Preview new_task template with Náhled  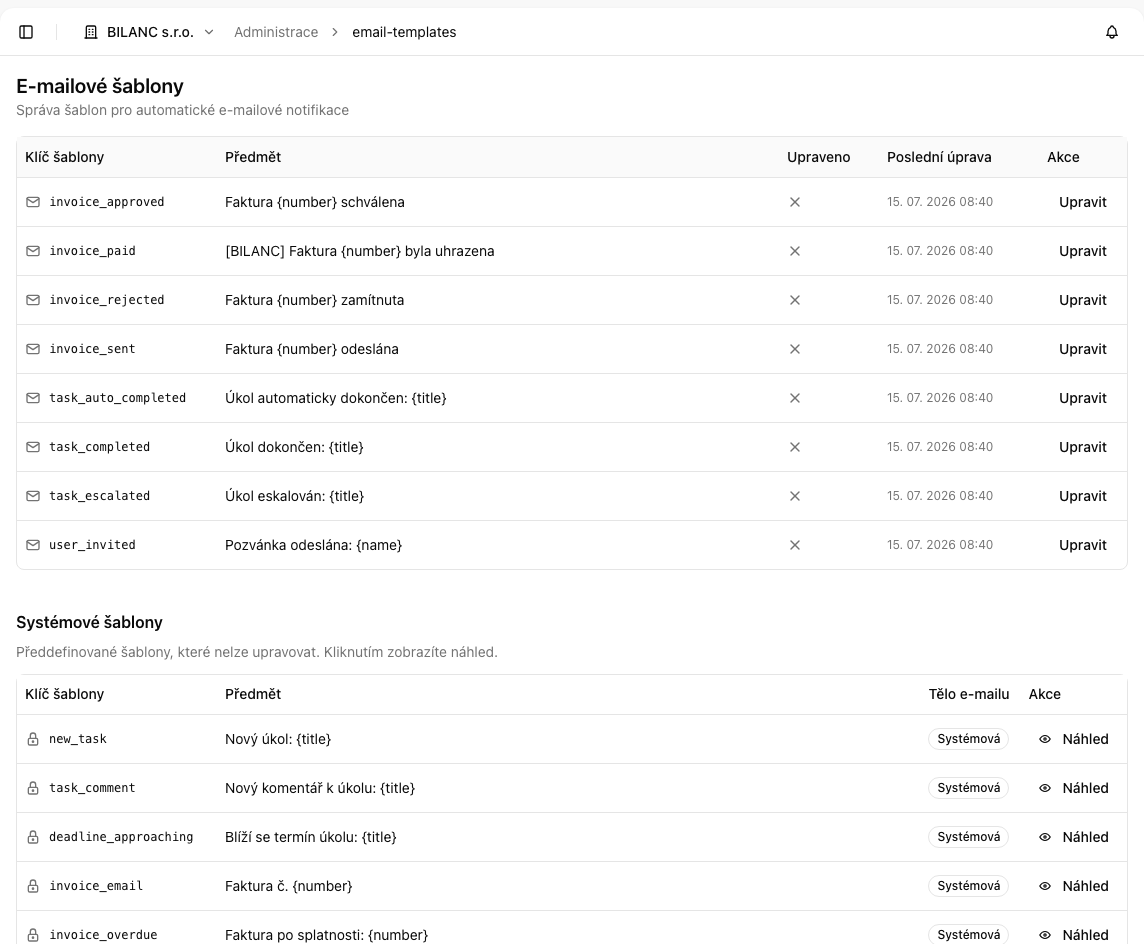click(x=1074, y=739)
